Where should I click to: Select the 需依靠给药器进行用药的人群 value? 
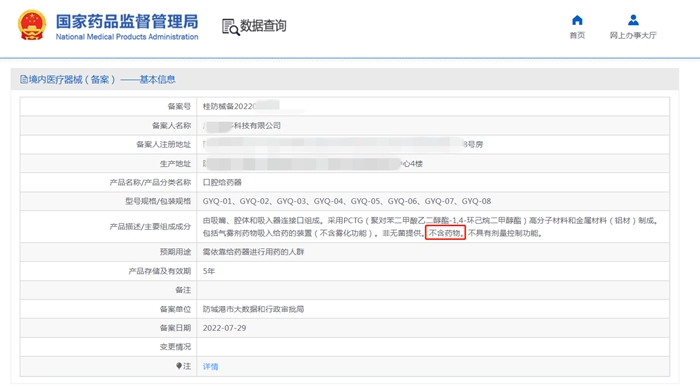tap(253, 252)
